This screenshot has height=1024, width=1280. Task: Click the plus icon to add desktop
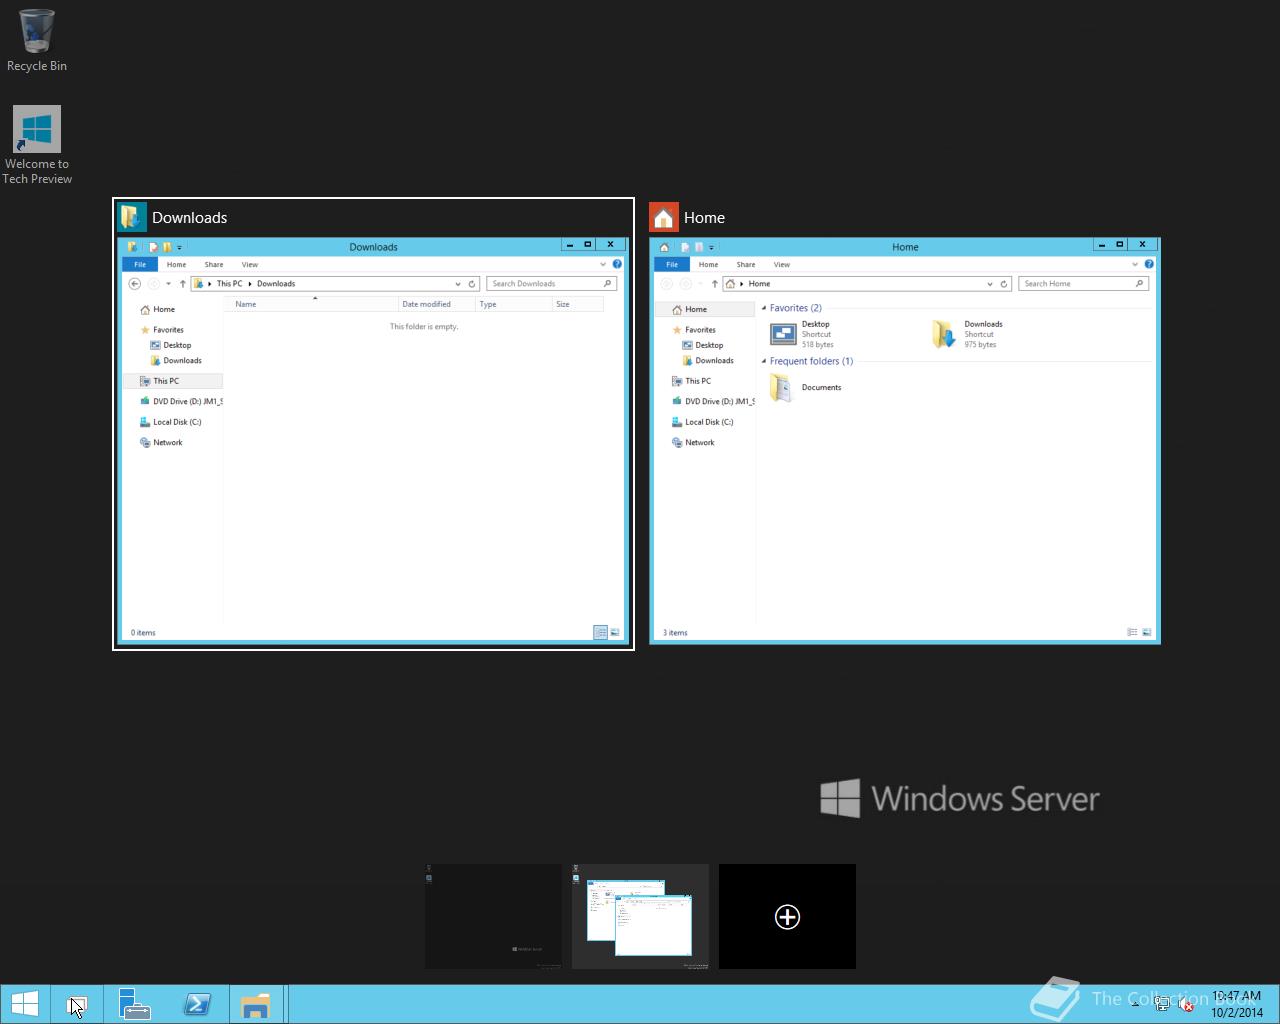[x=787, y=917]
